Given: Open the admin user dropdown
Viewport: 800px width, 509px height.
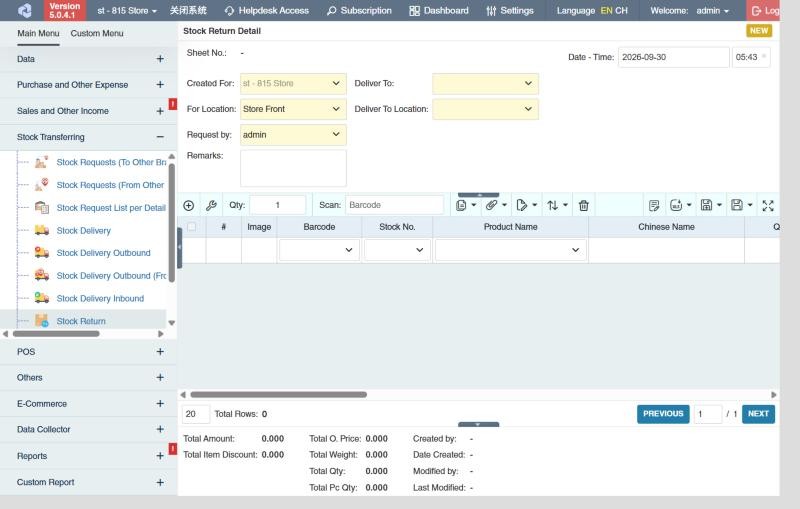Looking at the screenshot, I should point(713,10).
